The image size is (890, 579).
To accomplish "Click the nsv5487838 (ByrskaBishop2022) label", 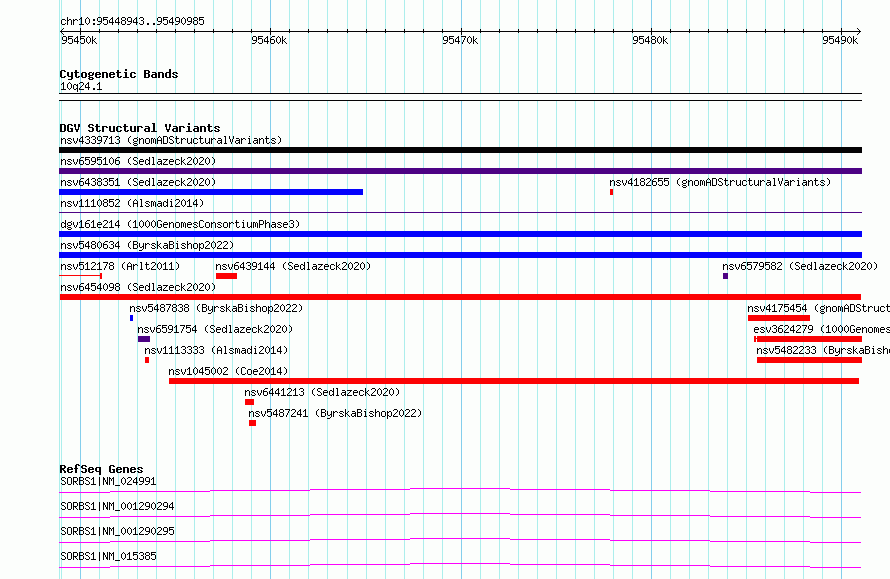I will [216, 308].
